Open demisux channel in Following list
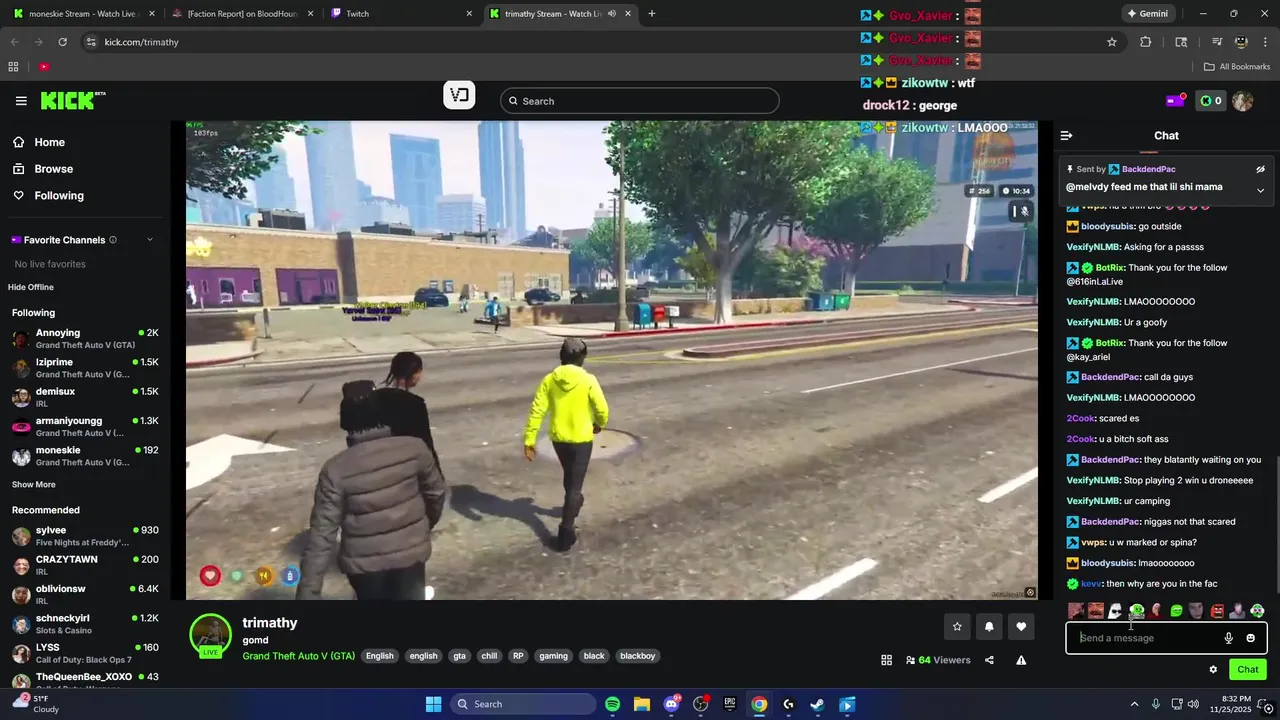 85,397
